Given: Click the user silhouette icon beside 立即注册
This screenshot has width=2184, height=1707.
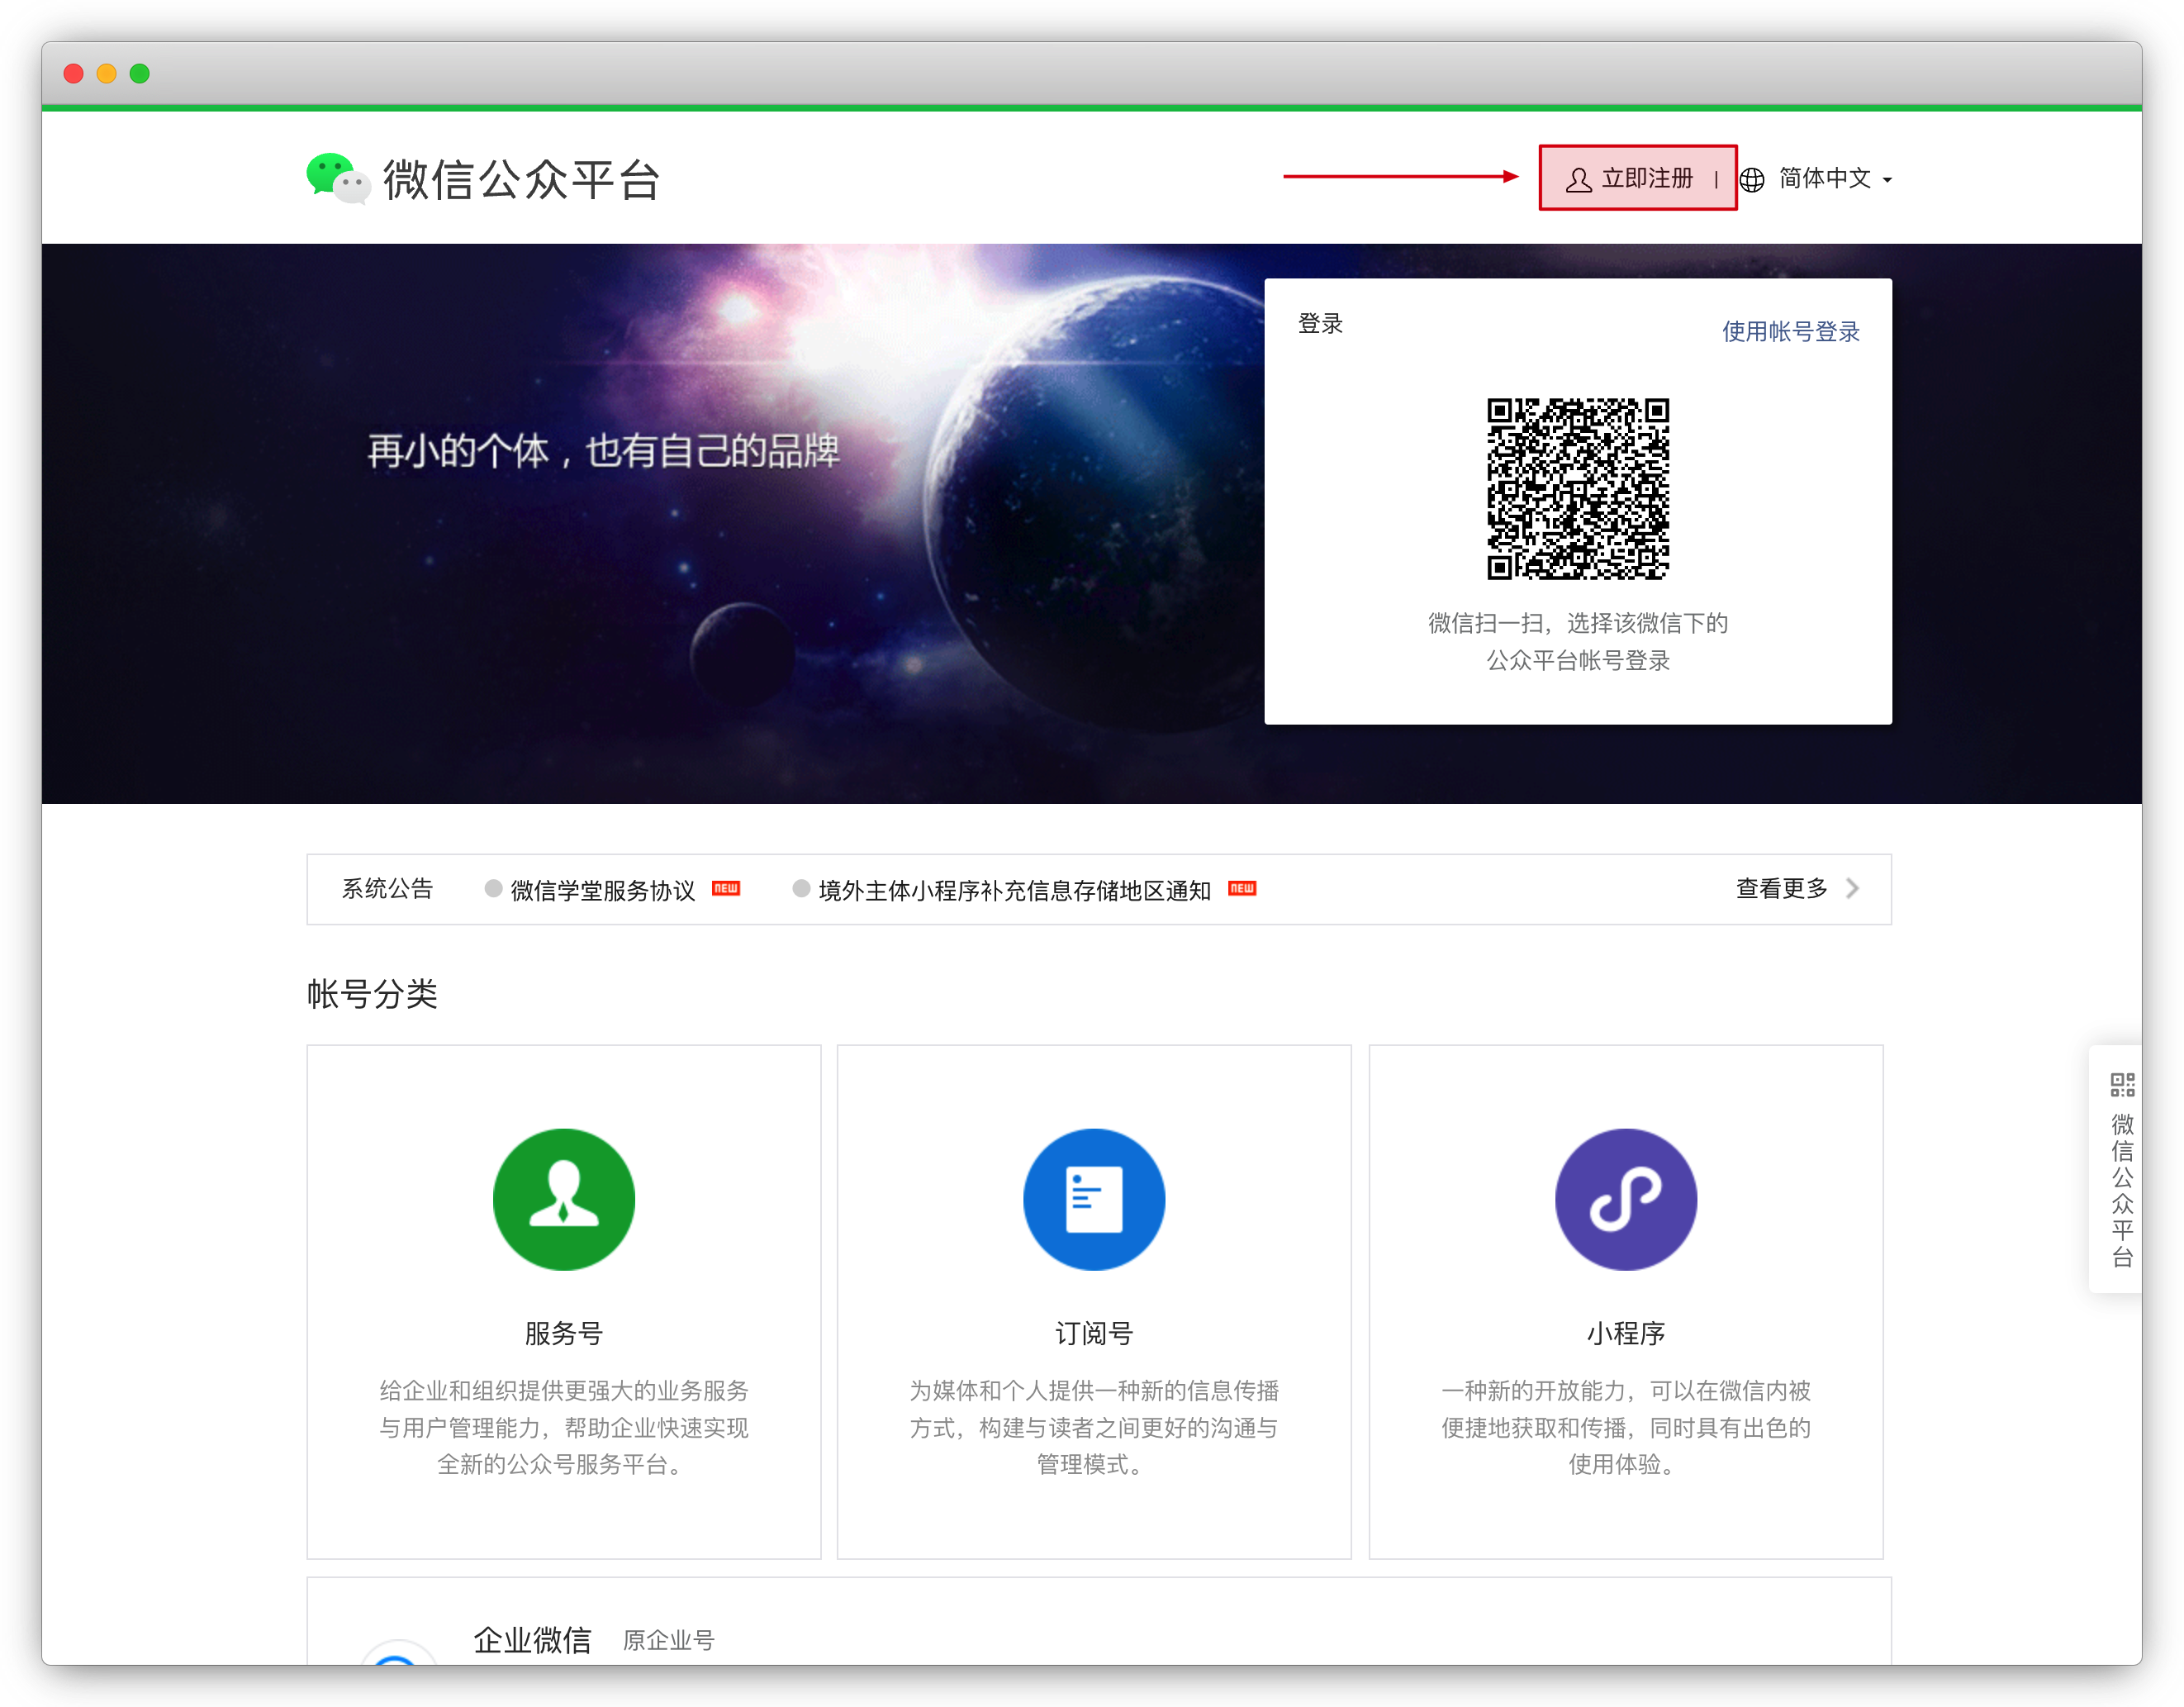Looking at the screenshot, I should [x=1578, y=180].
